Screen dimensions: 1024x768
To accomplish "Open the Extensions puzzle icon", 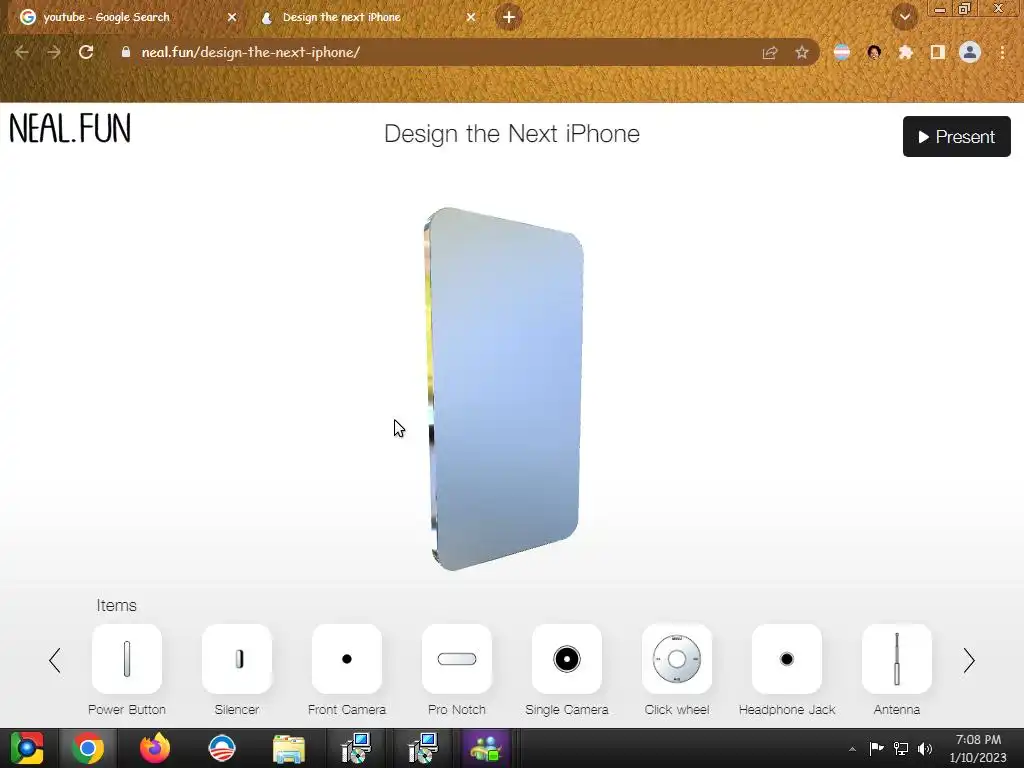I will coord(906,52).
